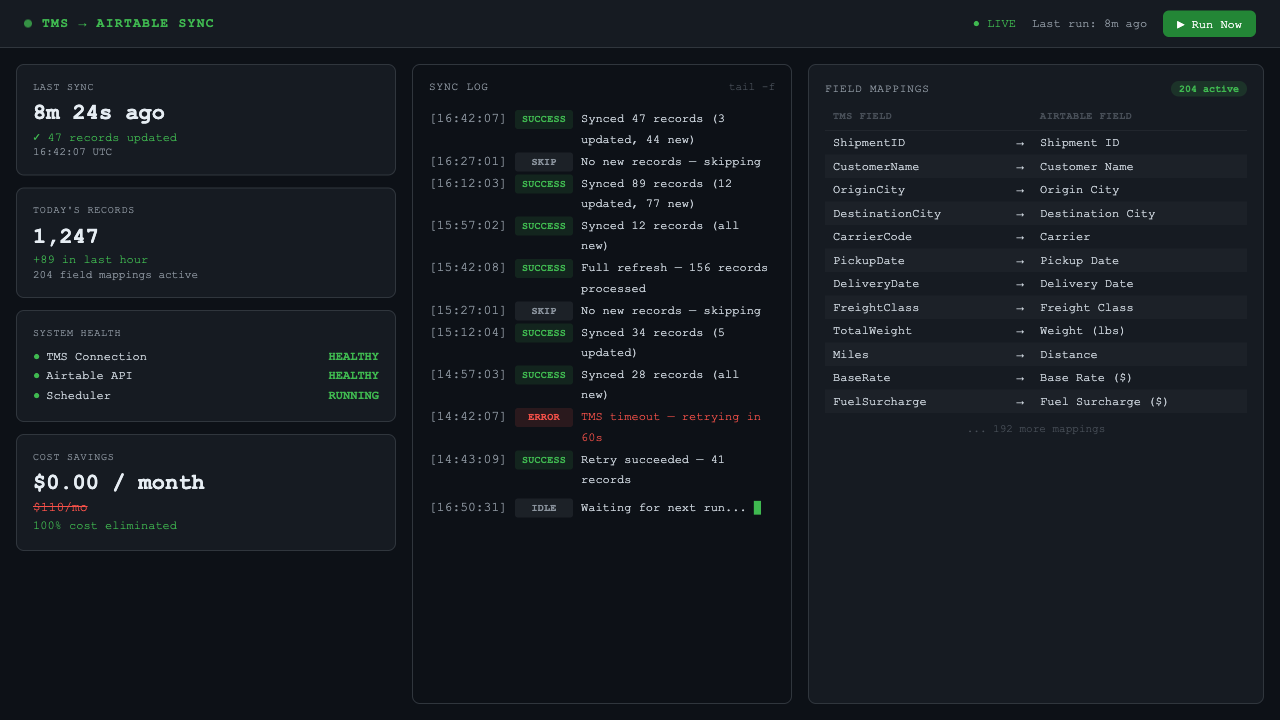Click the 'Base Rate ($)' Airtable field
This screenshot has width=1280, height=720.
point(1086,378)
